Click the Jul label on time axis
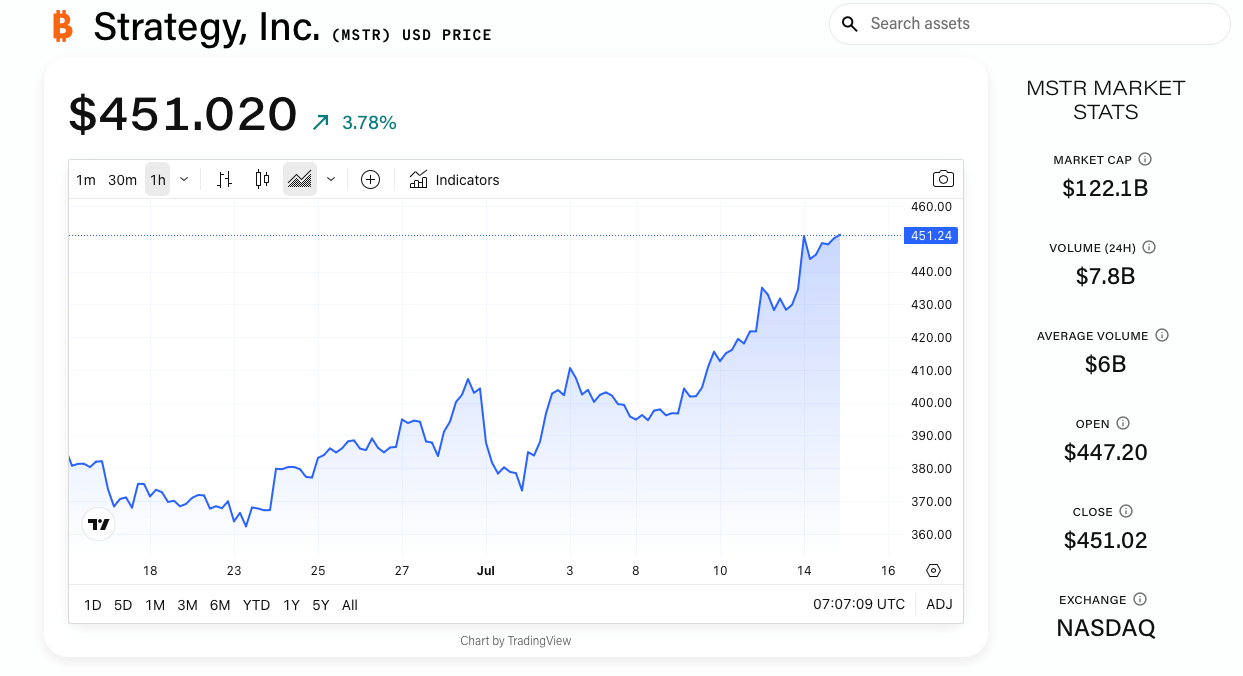This screenshot has width=1243, height=676. point(486,571)
